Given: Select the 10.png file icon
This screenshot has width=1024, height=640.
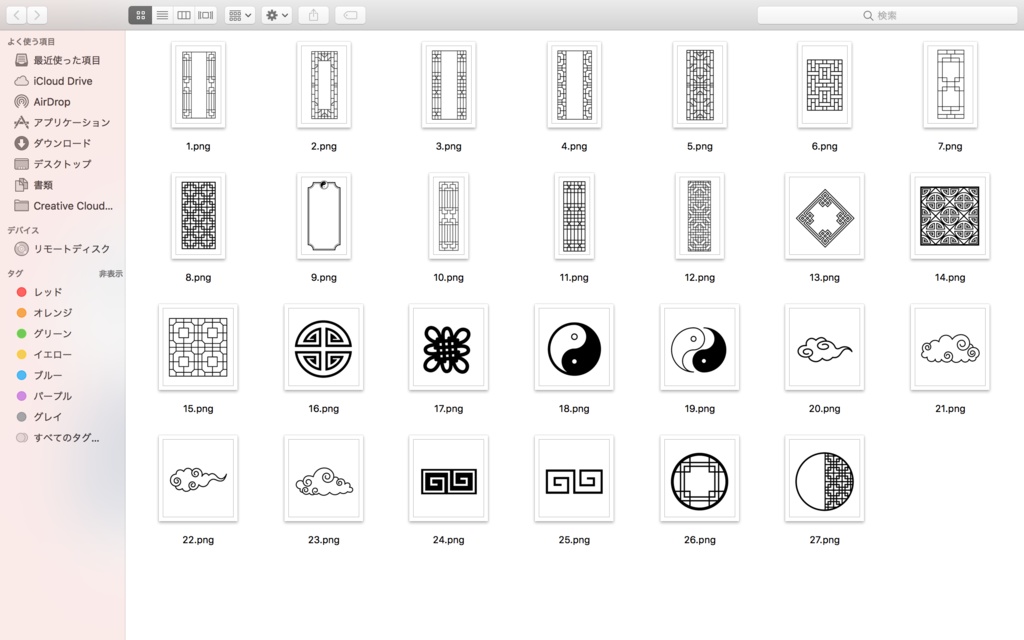Looking at the screenshot, I should pyautogui.click(x=449, y=216).
